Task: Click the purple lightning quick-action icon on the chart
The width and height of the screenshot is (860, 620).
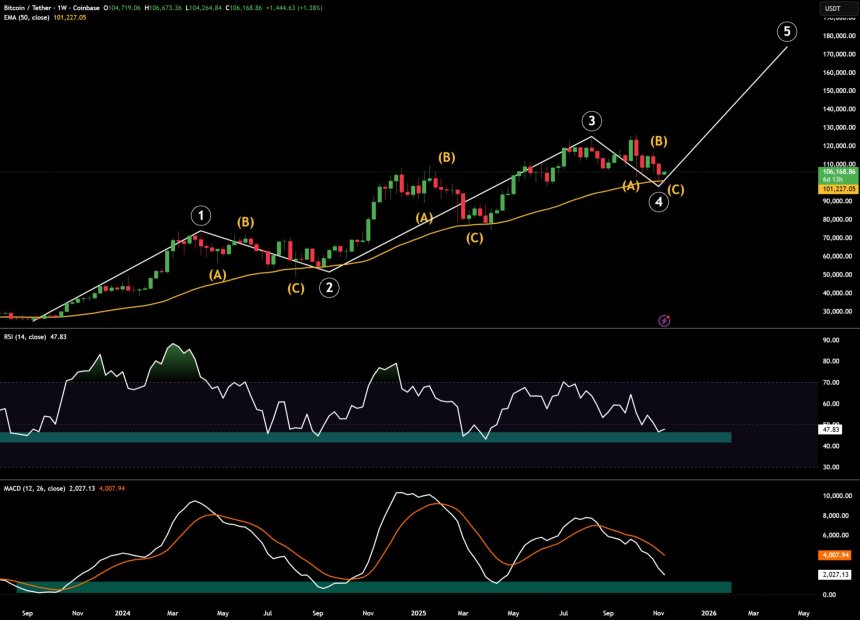Action: click(664, 321)
